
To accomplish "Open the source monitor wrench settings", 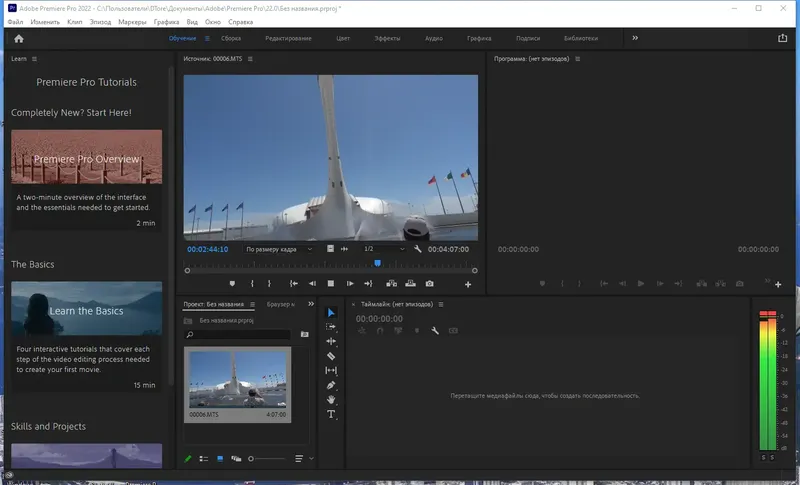I will 416,249.
